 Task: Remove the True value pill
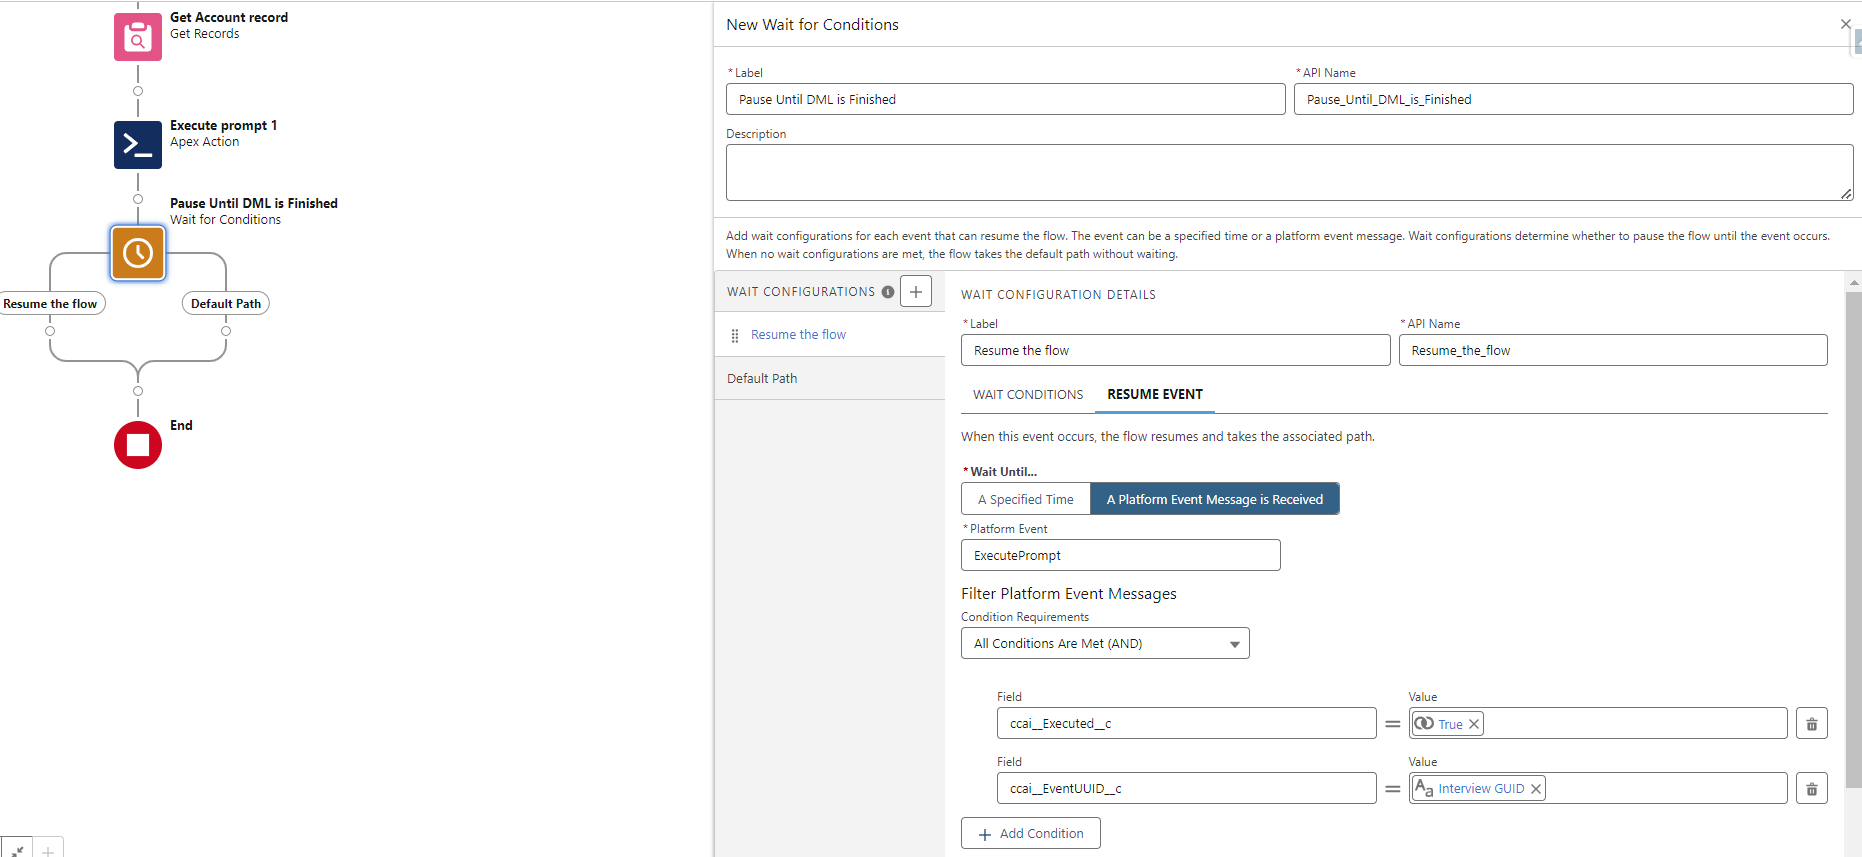[1473, 724]
